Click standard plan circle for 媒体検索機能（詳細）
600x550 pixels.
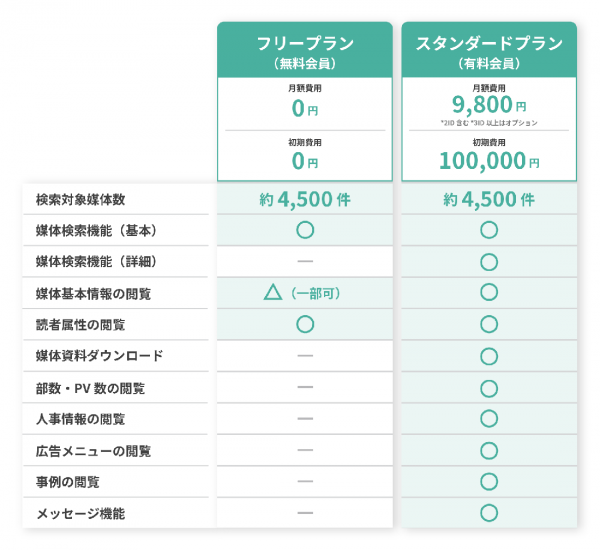tap(489, 262)
